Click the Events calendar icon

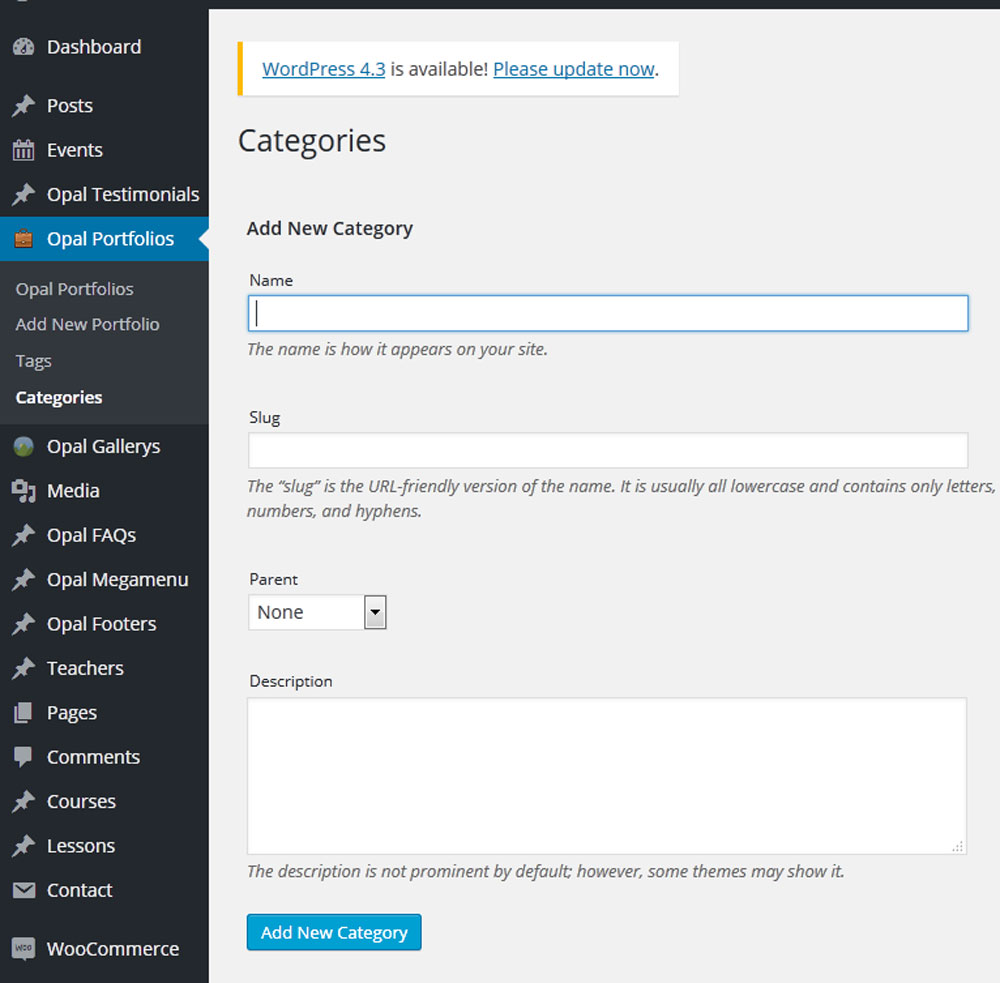(23, 150)
